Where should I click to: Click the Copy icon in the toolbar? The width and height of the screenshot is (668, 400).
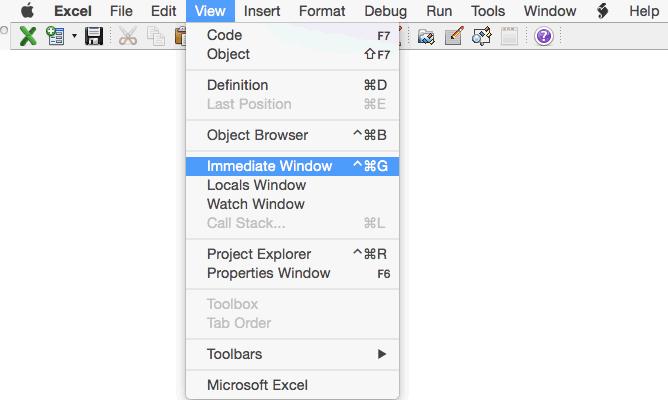155,36
